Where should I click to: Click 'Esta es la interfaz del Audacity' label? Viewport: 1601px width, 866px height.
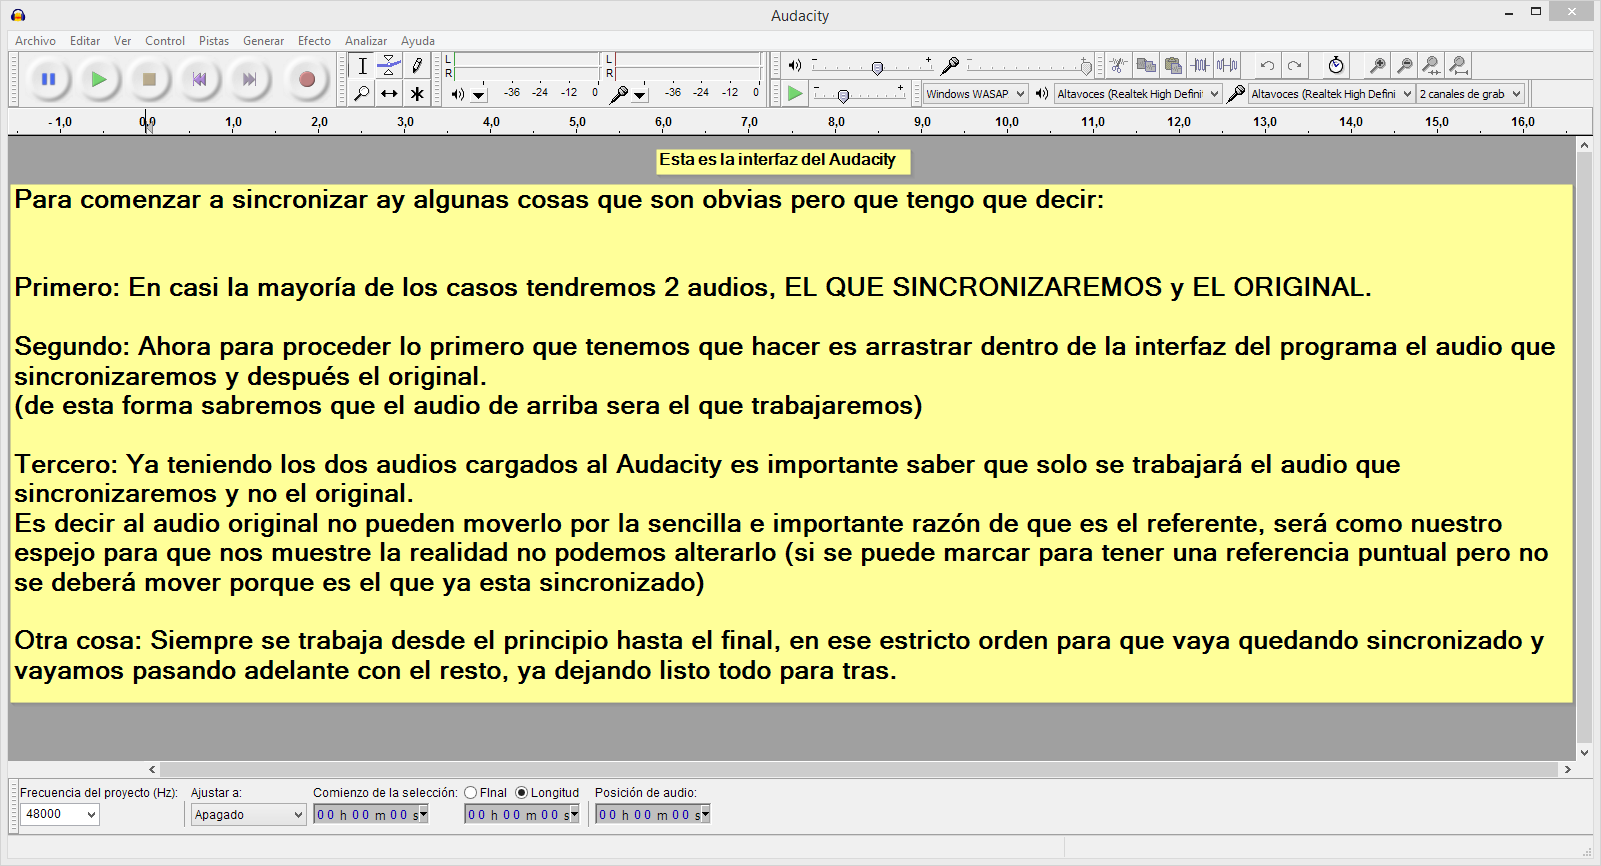pyautogui.click(x=777, y=160)
